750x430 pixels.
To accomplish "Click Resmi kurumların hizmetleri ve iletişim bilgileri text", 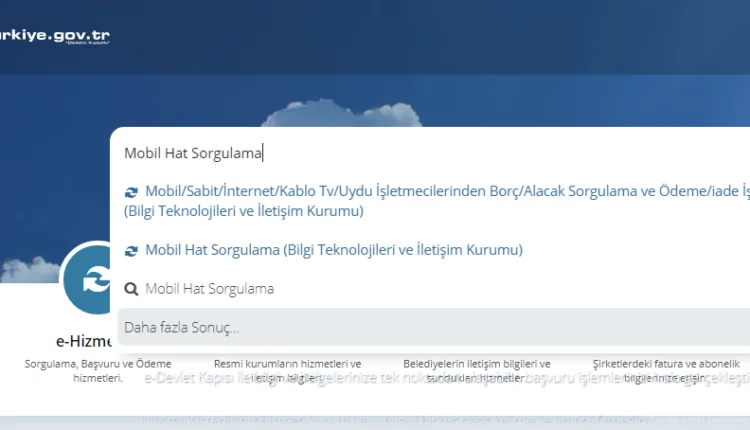I will click(287, 371).
